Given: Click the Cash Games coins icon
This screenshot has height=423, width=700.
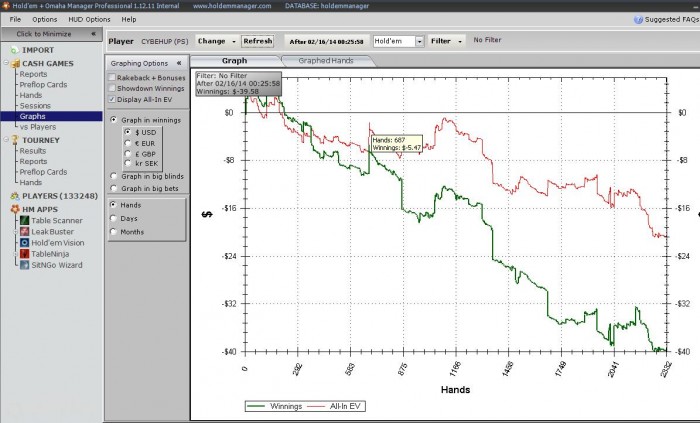Looking at the screenshot, I should [15, 63].
